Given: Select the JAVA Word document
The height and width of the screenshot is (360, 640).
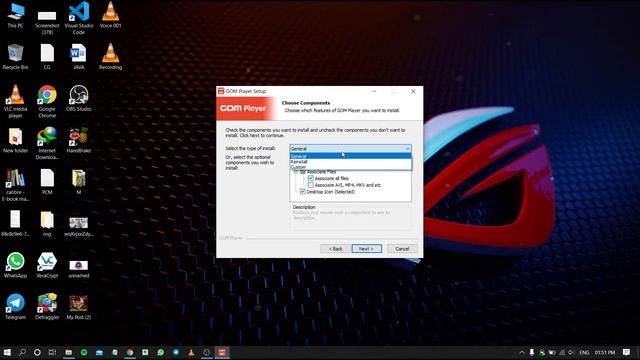Looking at the screenshot, I should pyautogui.click(x=79, y=57).
